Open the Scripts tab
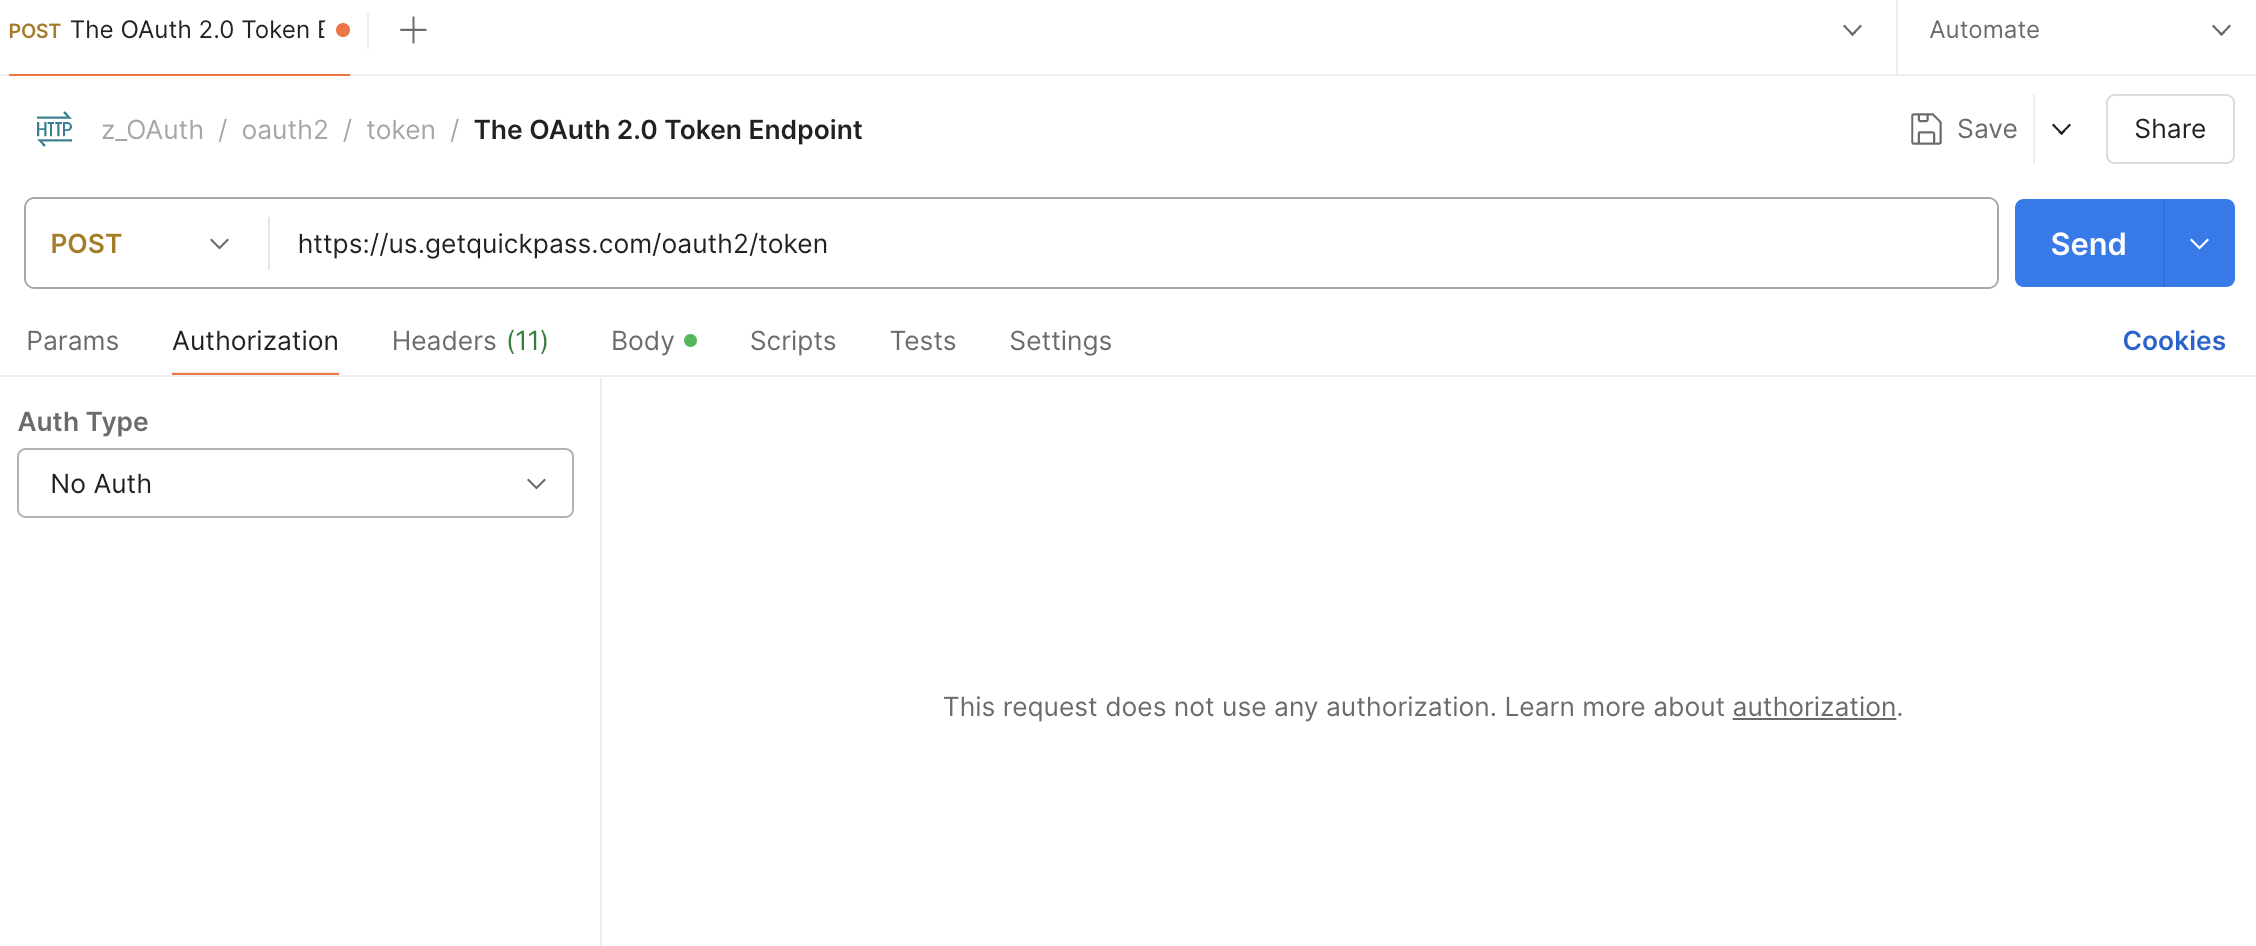2256x946 pixels. (793, 341)
